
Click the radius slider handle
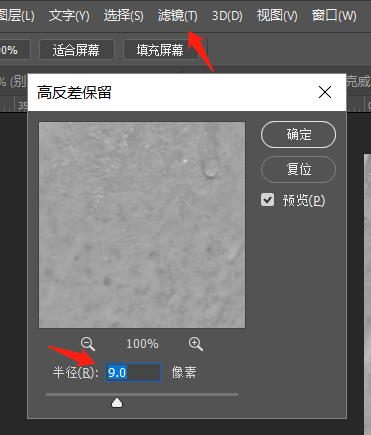[117, 403]
